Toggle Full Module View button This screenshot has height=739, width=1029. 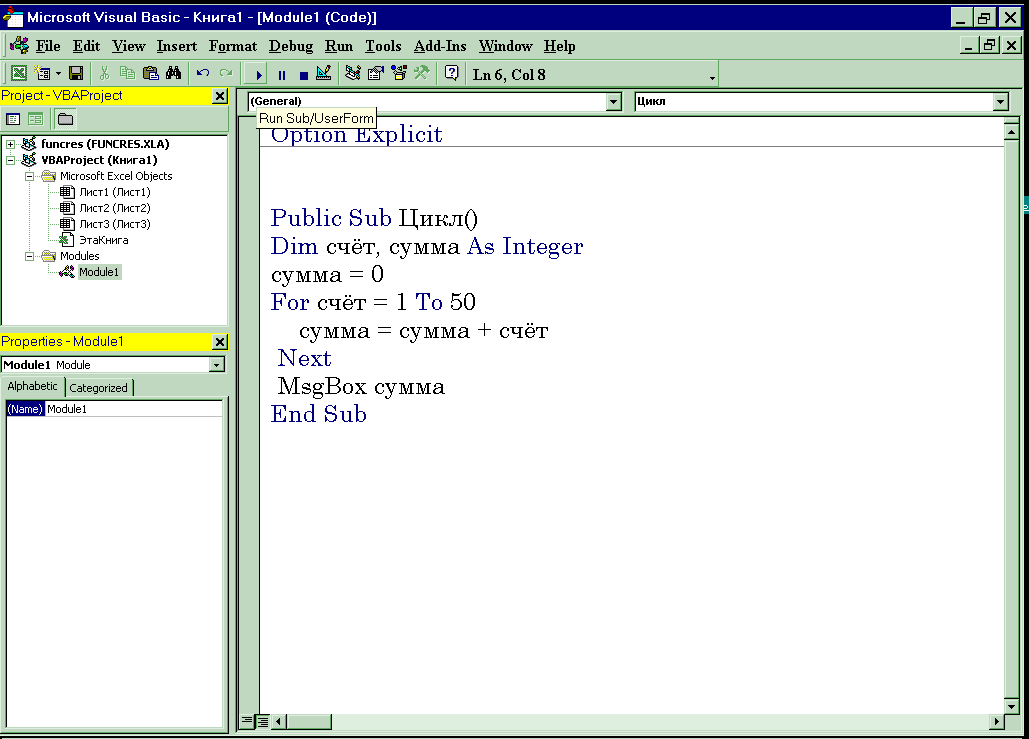pos(262,721)
